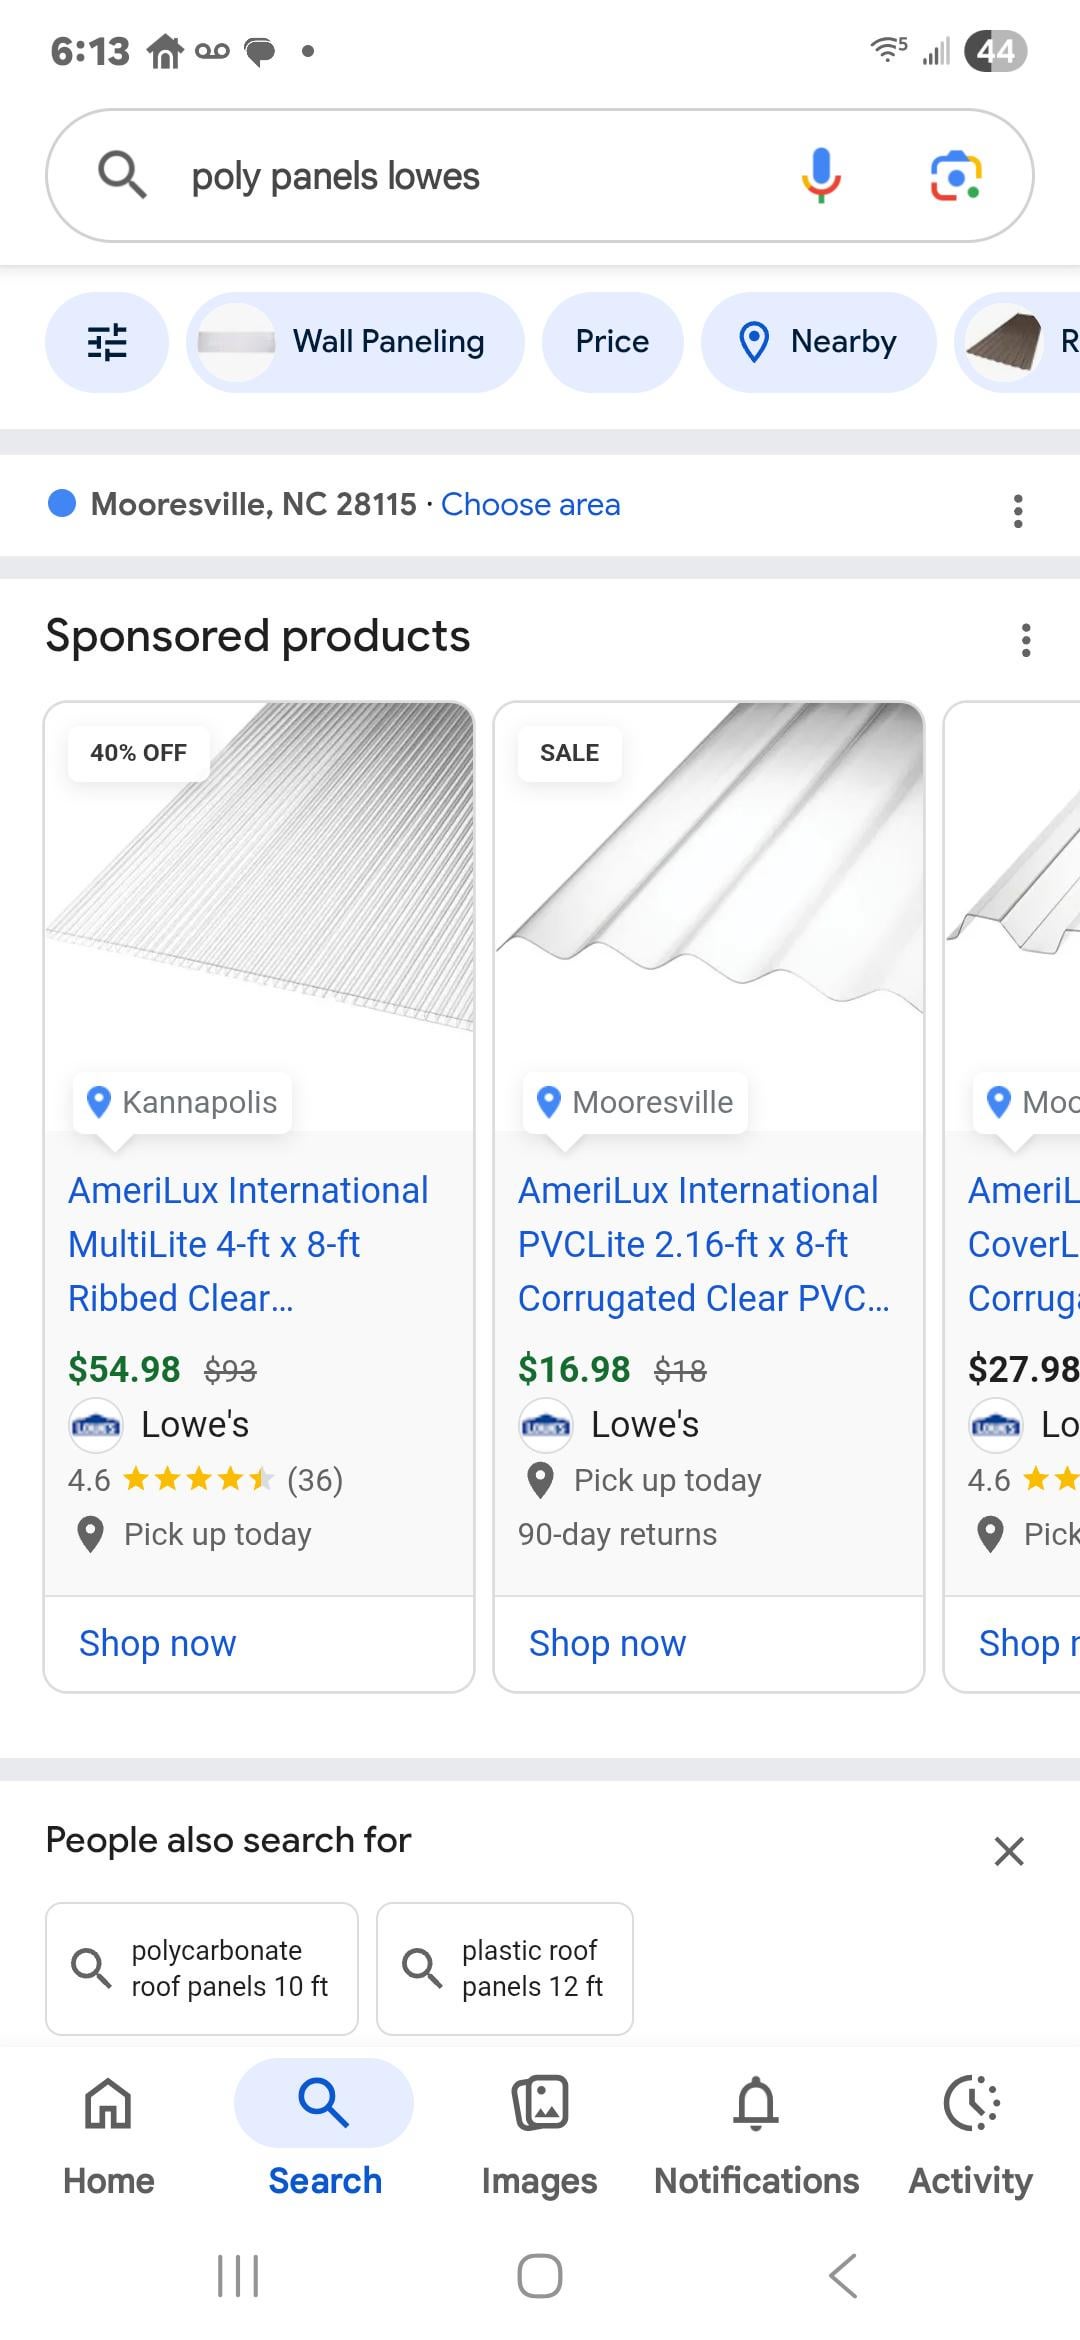
Task: Tap the MultiLite ribbed panel product image
Action: click(x=259, y=880)
